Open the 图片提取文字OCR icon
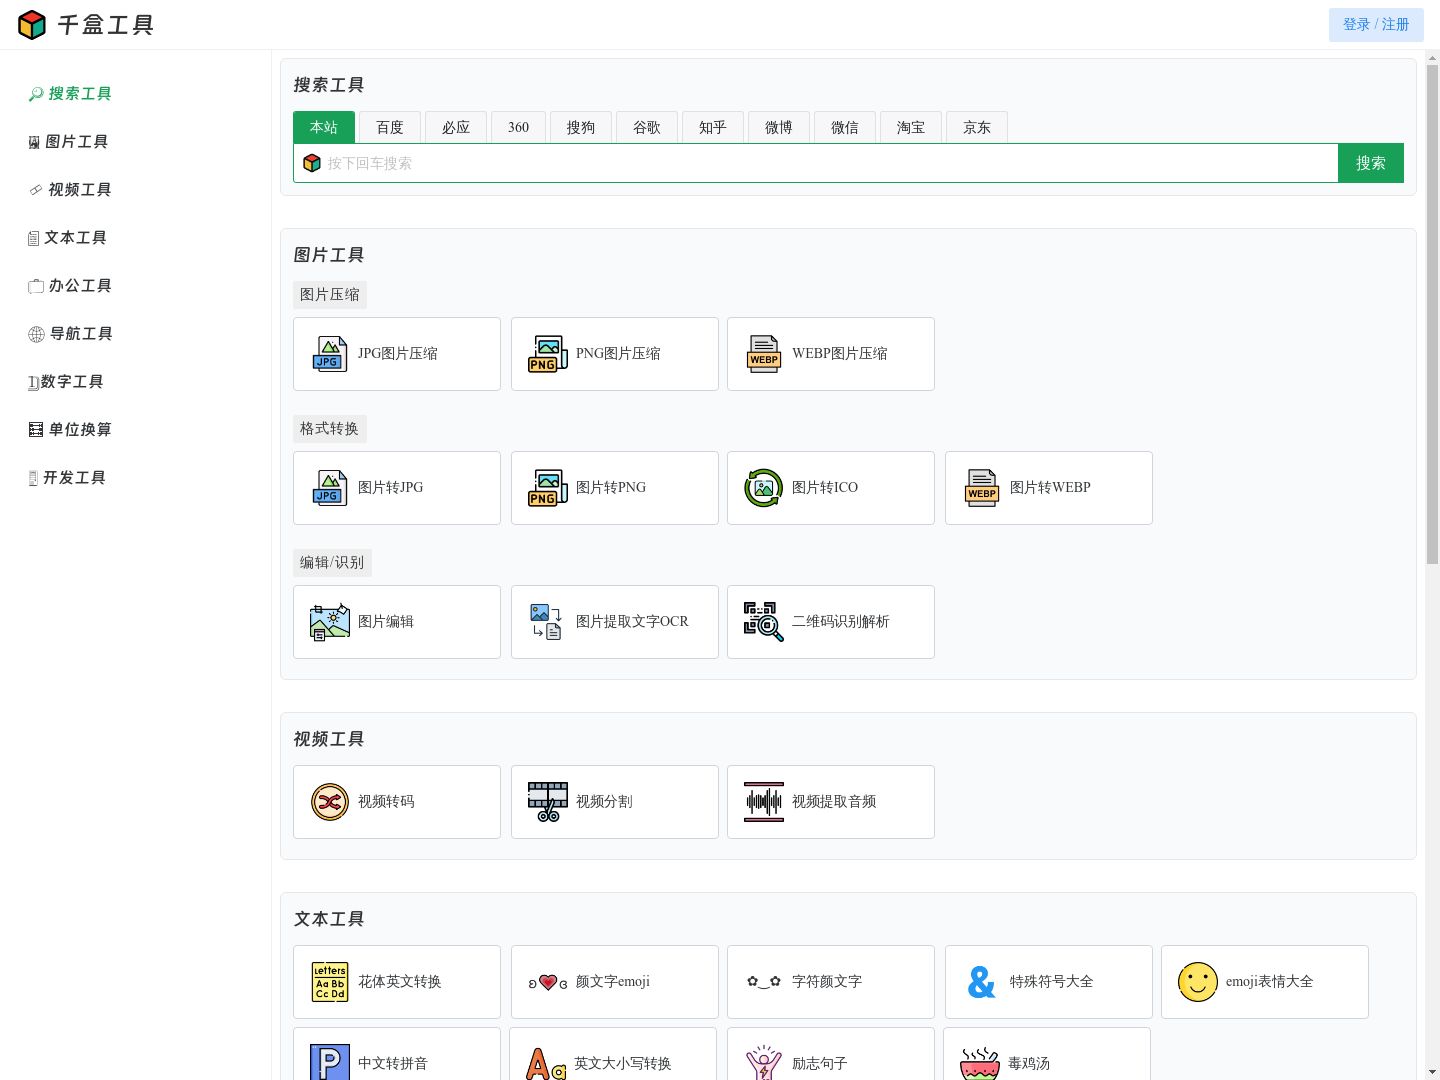1440x1080 pixels. click(x=547, y=622)
